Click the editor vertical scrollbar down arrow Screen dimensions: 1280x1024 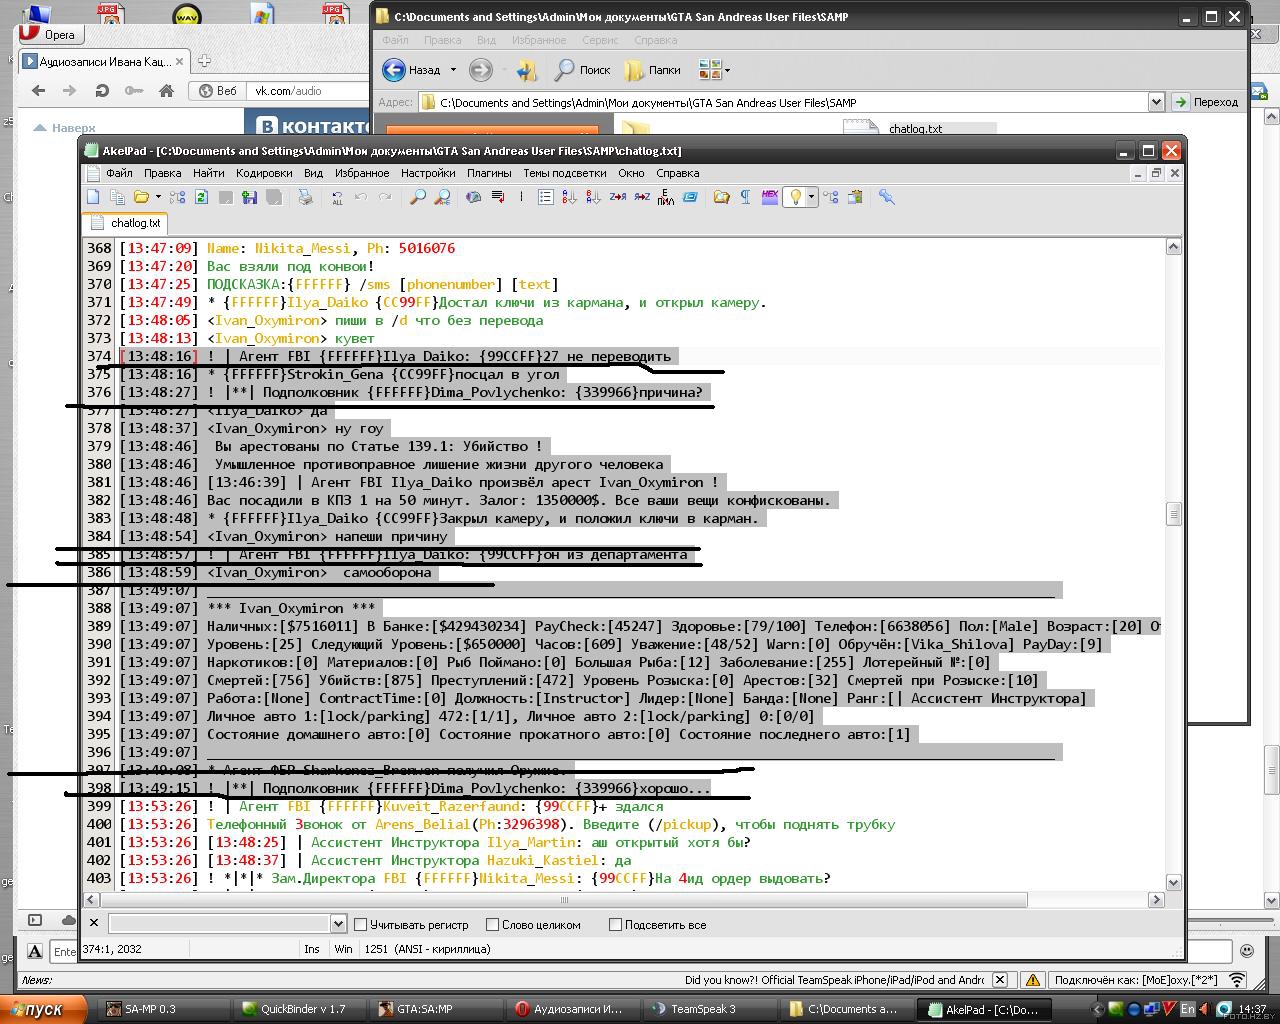pyautogui.click(x=1174, y=883)
